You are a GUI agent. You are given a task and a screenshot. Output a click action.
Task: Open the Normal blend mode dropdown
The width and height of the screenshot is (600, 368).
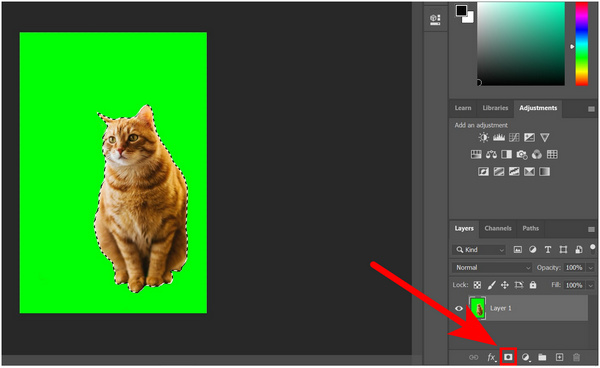click(x=492, y=267)
